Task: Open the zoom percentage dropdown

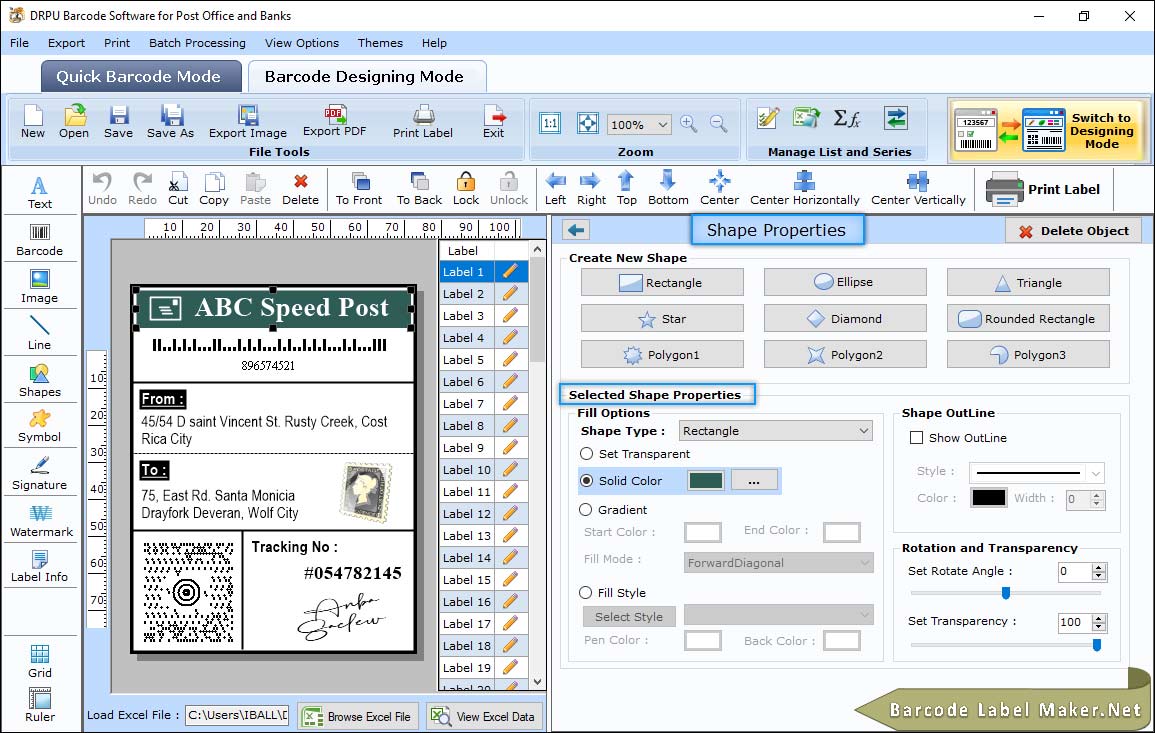Action: tap(662, 124)
